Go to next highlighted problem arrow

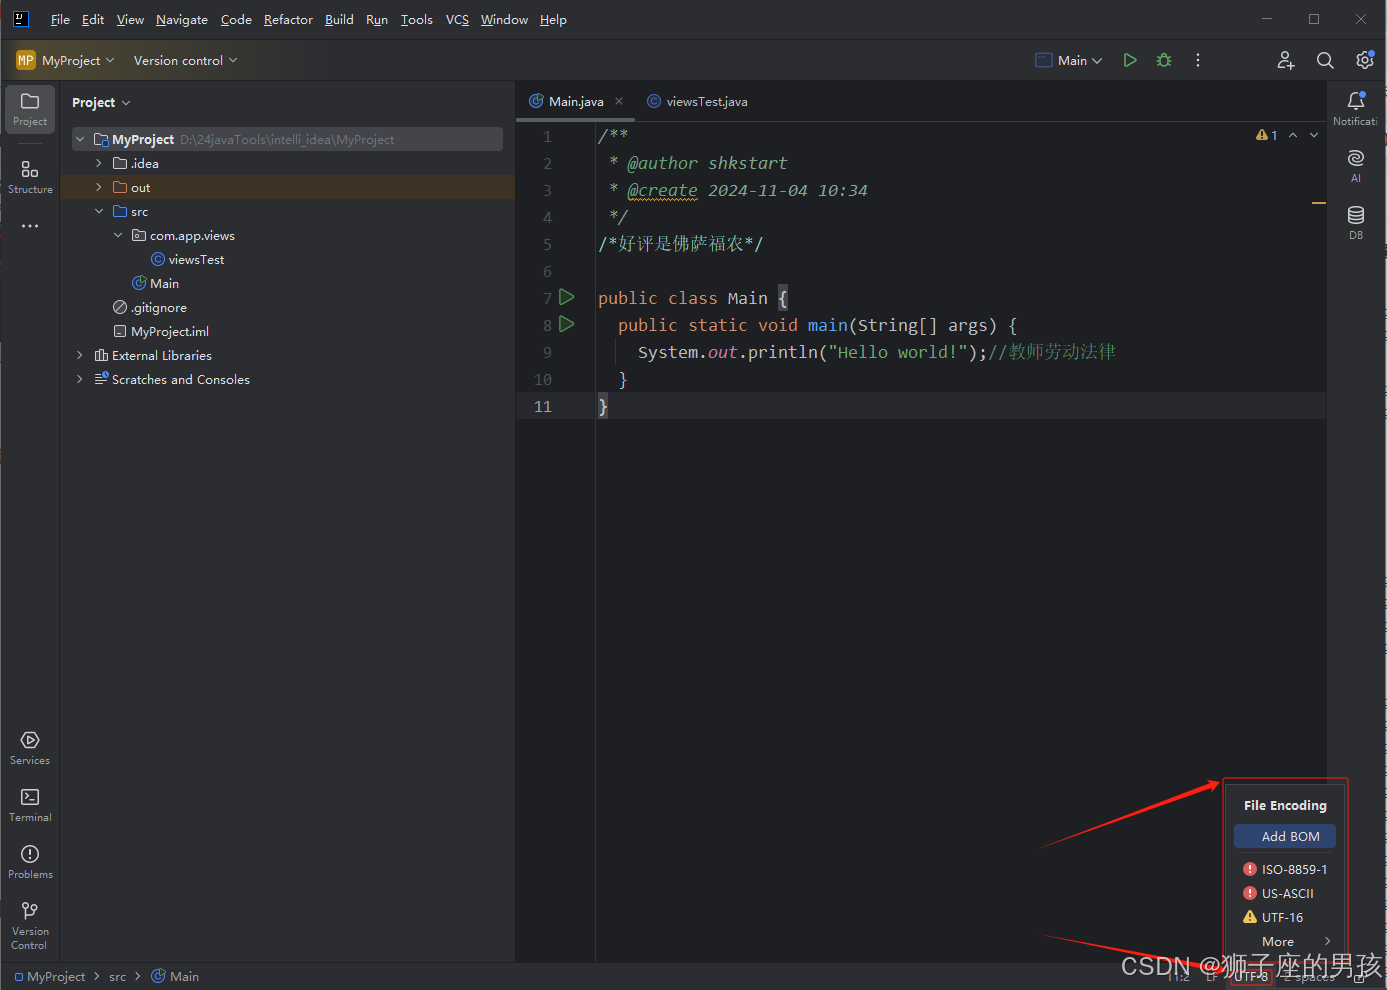tap(1314, 135)
